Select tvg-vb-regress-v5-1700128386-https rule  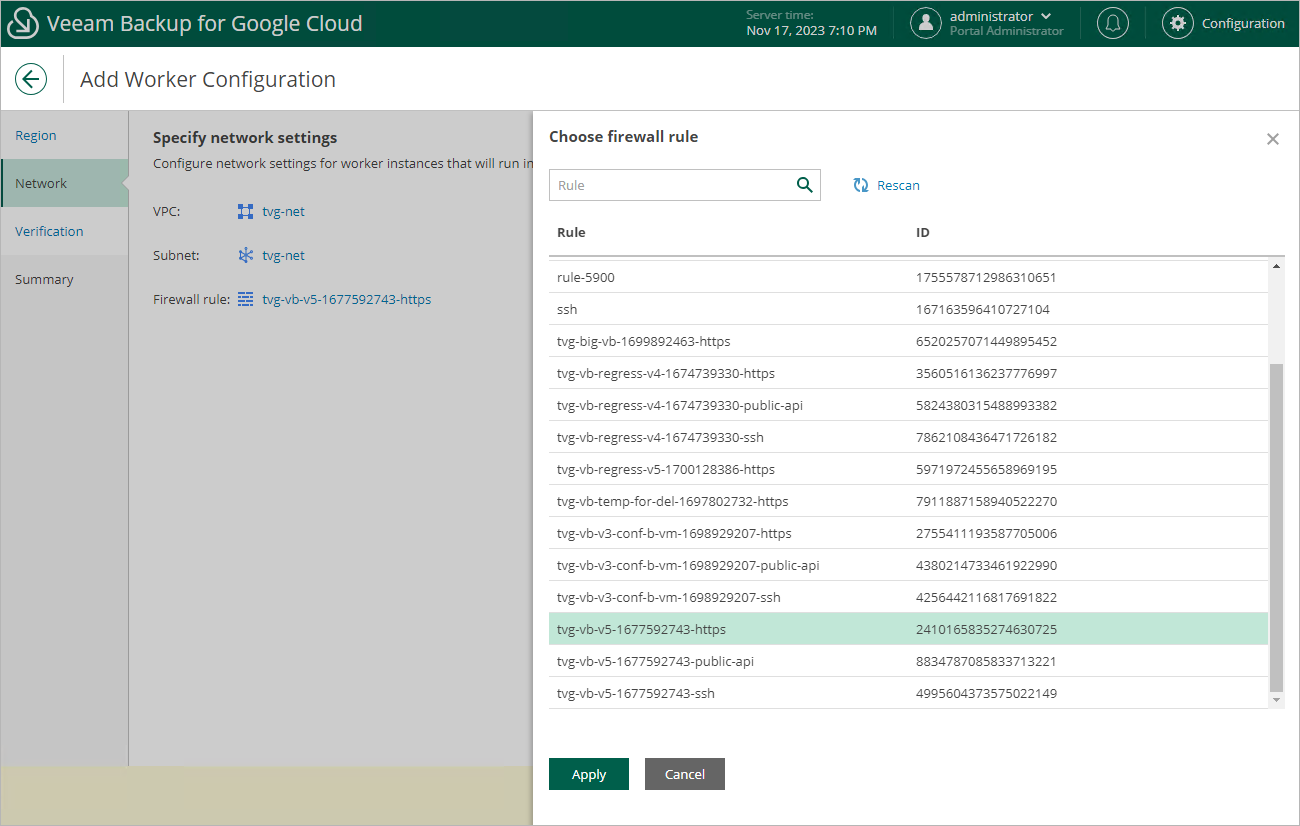pos(908,469)
